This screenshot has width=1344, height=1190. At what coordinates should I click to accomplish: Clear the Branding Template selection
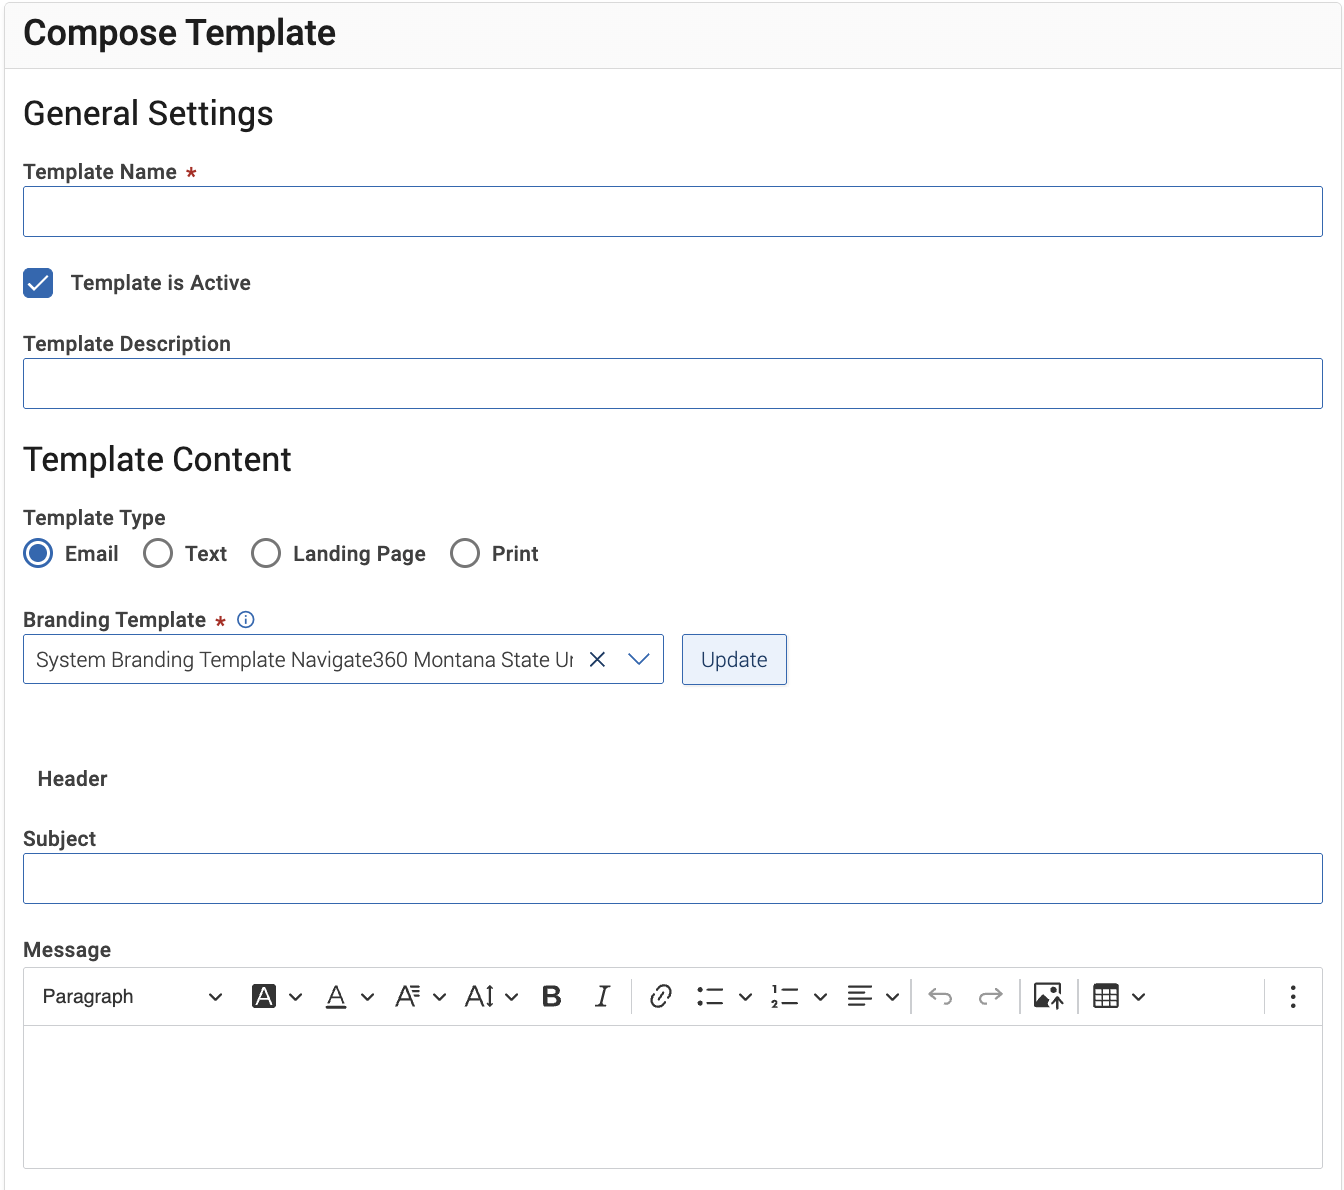pos(597,659)
